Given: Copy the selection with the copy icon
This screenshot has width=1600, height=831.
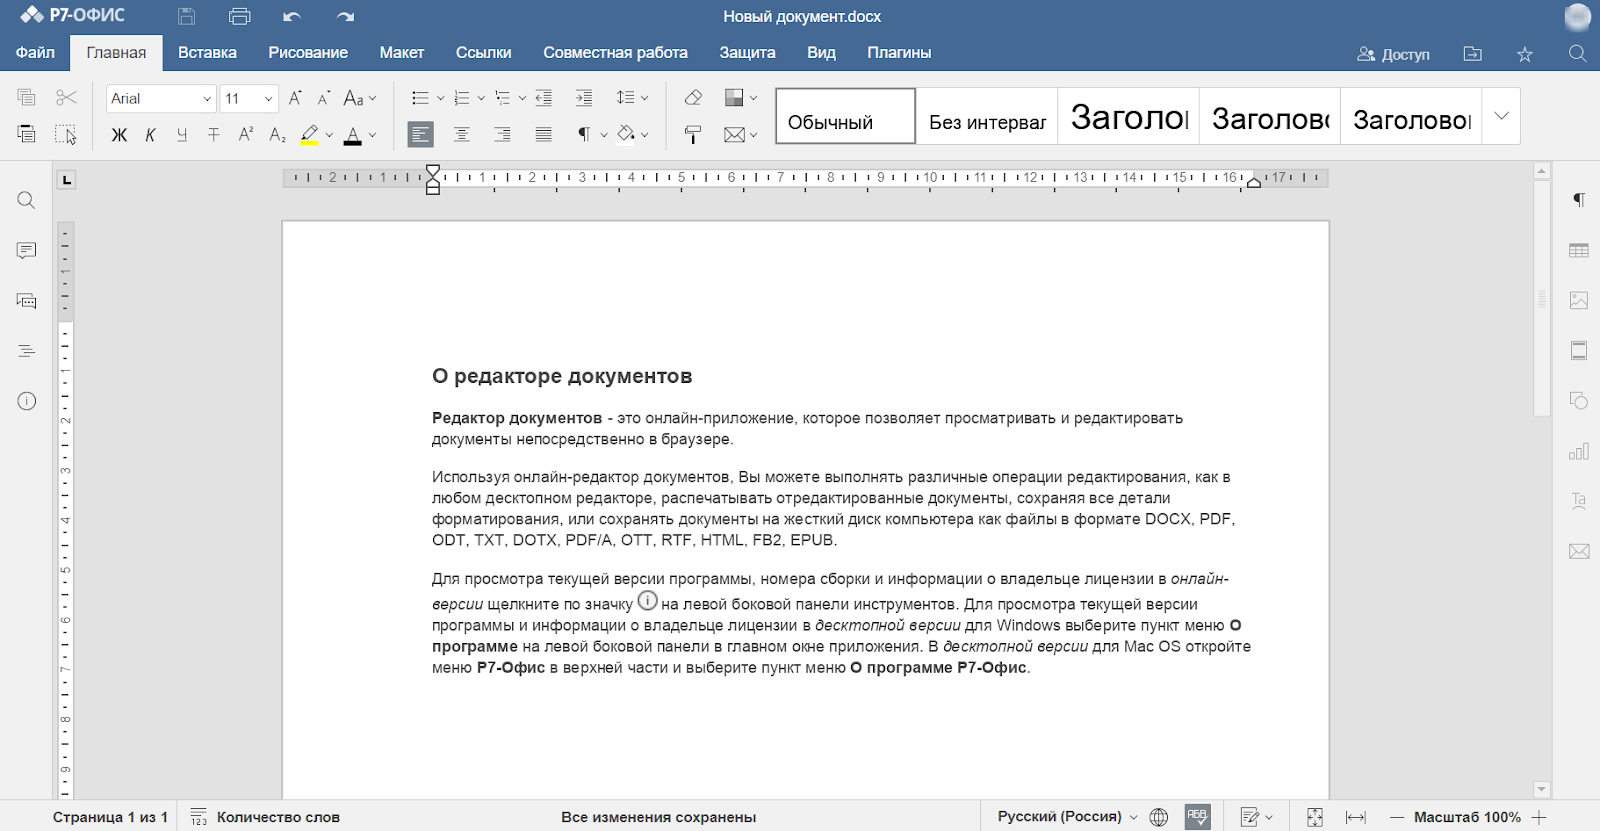Looking at the screenshot, I should point(27,98).
